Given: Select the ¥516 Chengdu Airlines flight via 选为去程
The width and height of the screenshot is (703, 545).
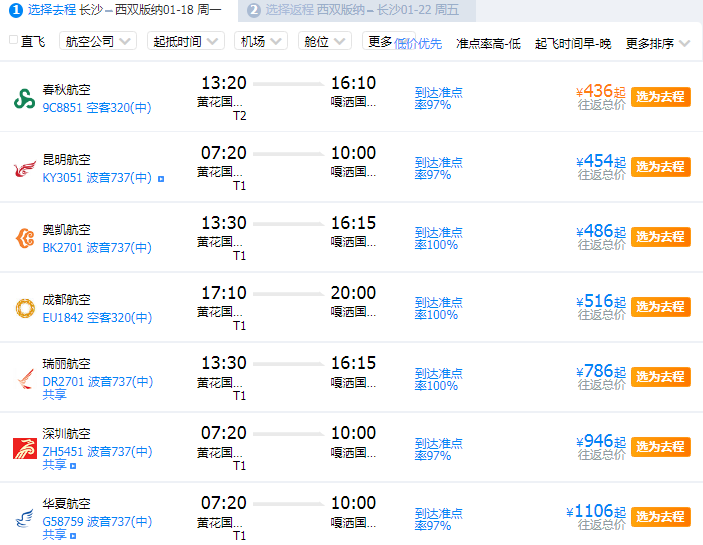Looking at the screenshot, I should pyautogui.click(x=660, y=307).
